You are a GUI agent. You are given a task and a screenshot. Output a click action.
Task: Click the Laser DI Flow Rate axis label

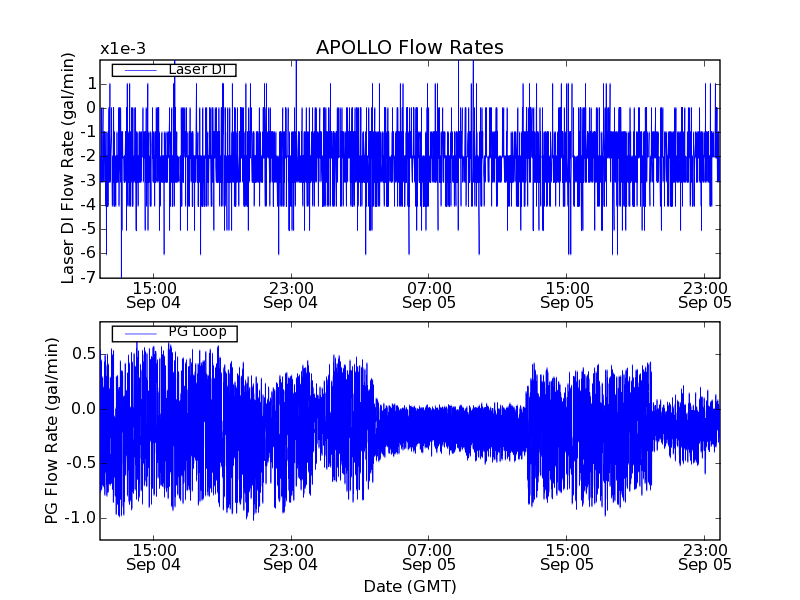click(68, 168)
